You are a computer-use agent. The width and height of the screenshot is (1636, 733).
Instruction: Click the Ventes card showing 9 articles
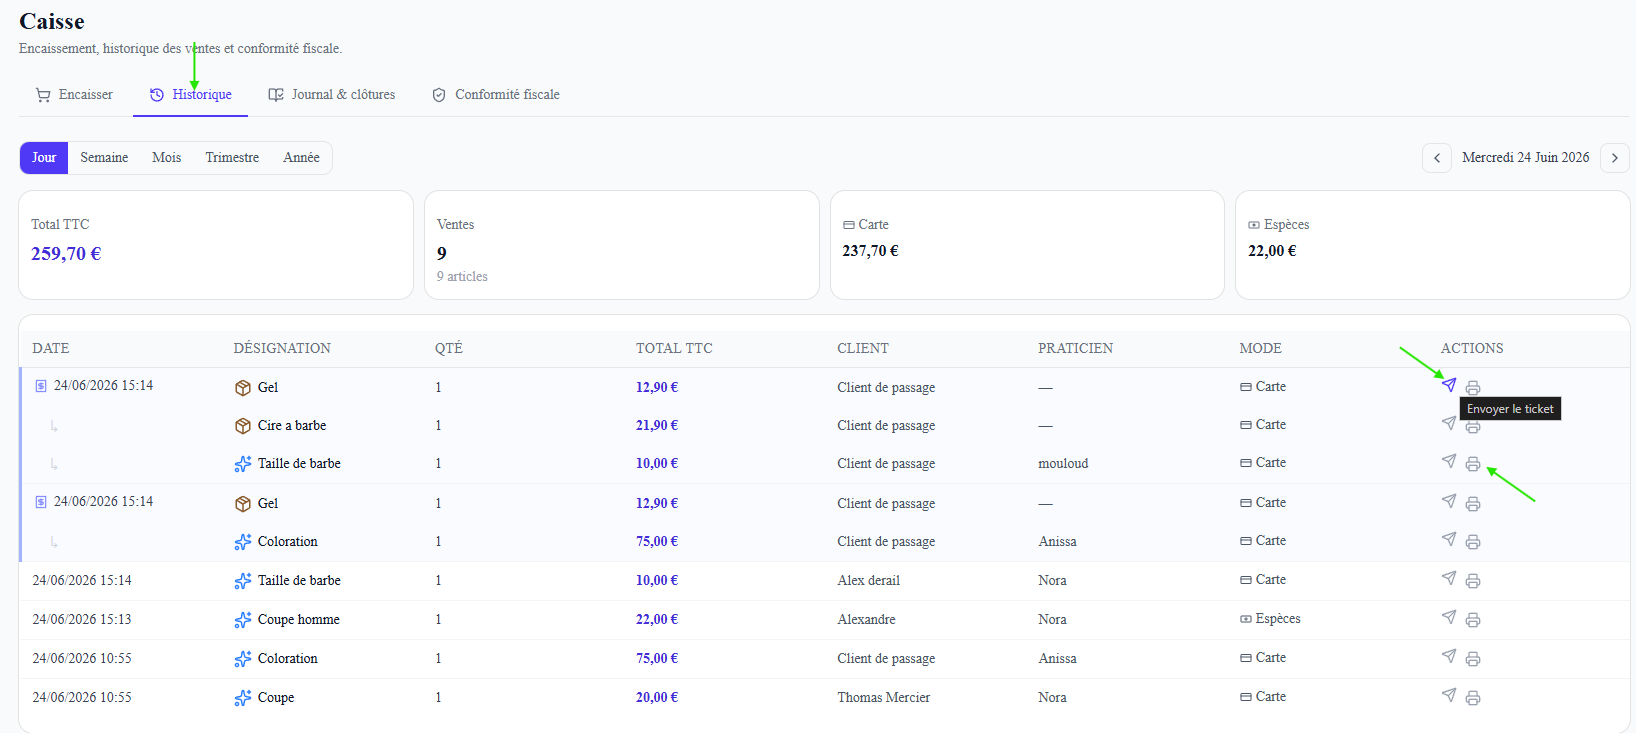(x=622, y=245)
